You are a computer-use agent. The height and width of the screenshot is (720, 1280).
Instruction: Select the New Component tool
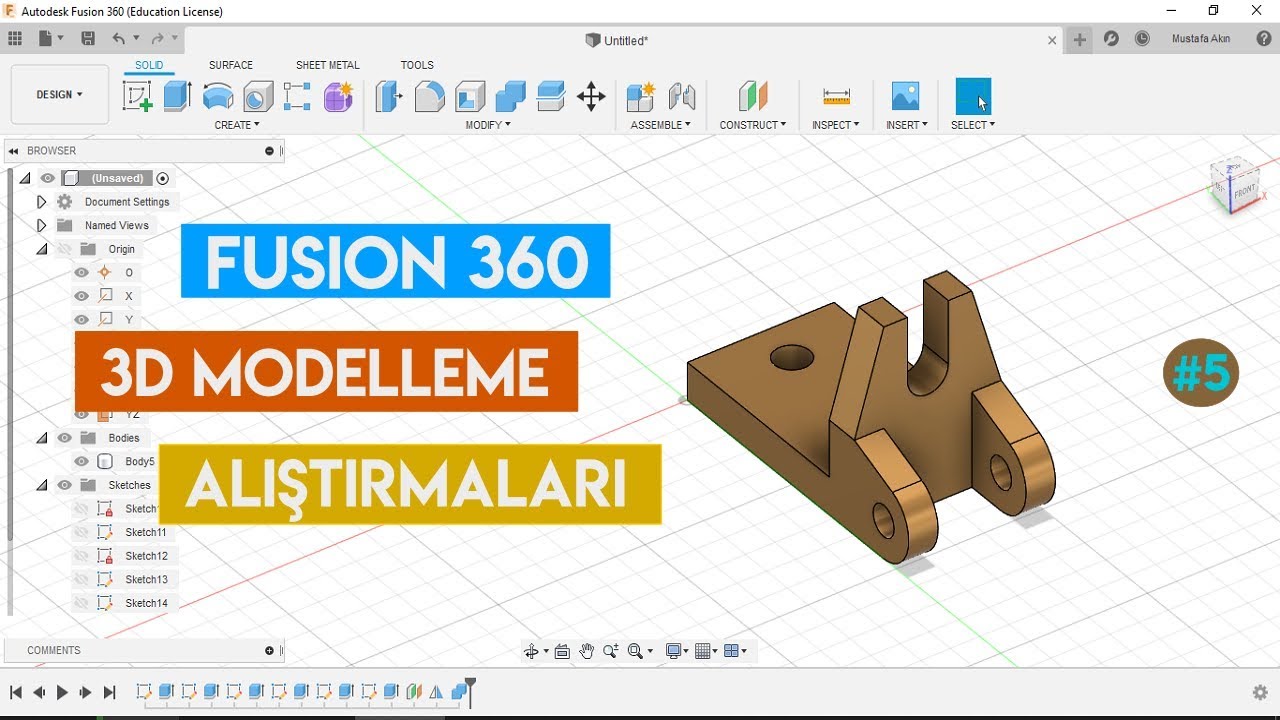click(x=640, y=96)
